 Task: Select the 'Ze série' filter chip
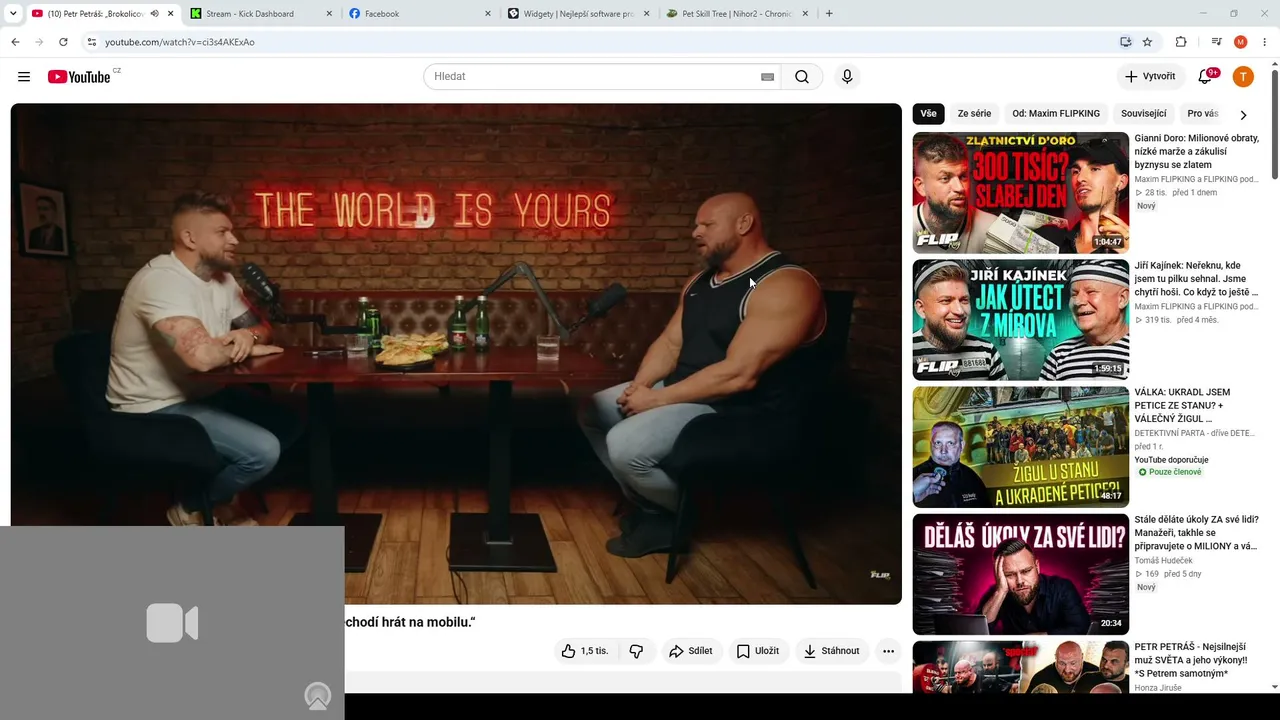[974, 114]
